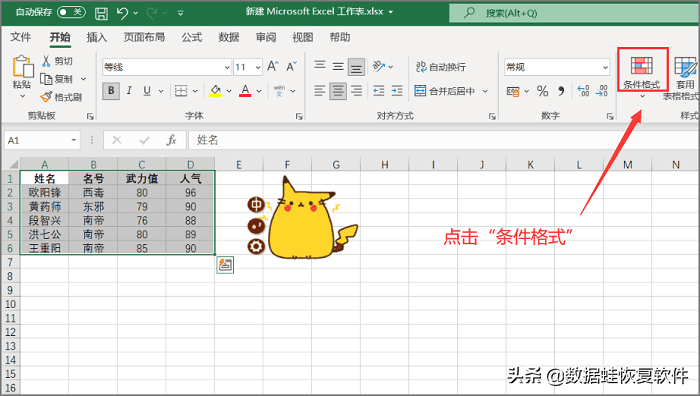Click the Undo arrow icon
The image size is (700, 396).
(122, 13)
